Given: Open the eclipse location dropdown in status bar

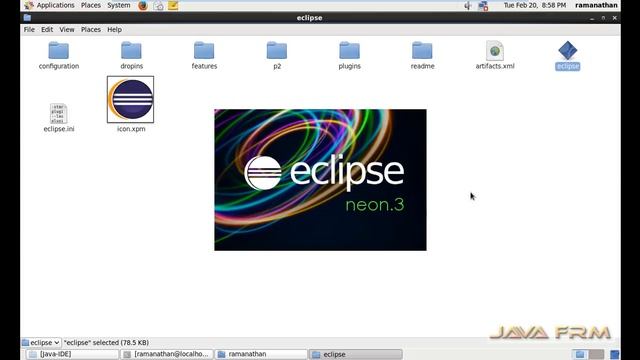Looking at the screenshot, I should point(41,342).
